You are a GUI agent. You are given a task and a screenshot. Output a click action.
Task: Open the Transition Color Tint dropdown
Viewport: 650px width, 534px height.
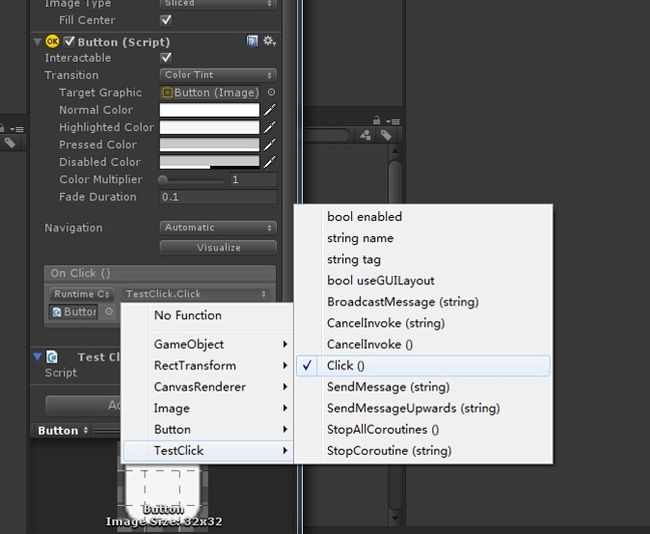coord(218,75)
